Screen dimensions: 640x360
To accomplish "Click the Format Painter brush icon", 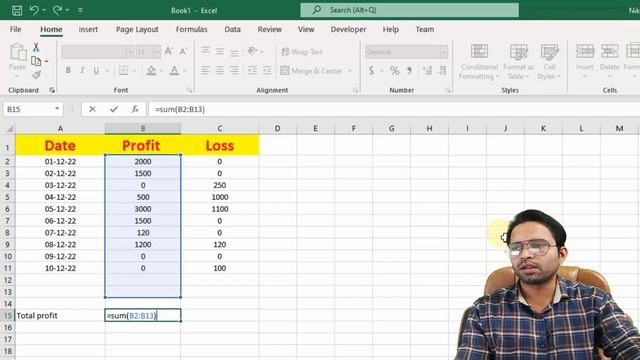I will (x=36, y=75).
